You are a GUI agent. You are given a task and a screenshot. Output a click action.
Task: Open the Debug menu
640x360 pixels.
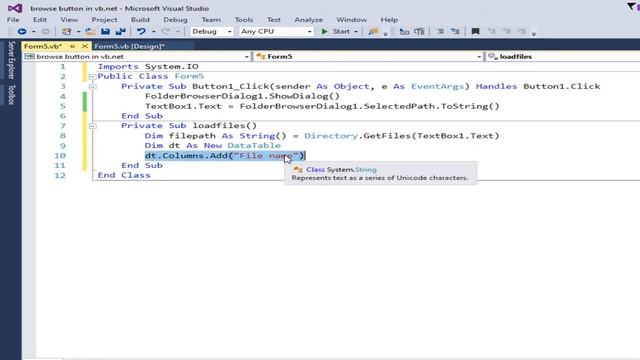(175, 20)
